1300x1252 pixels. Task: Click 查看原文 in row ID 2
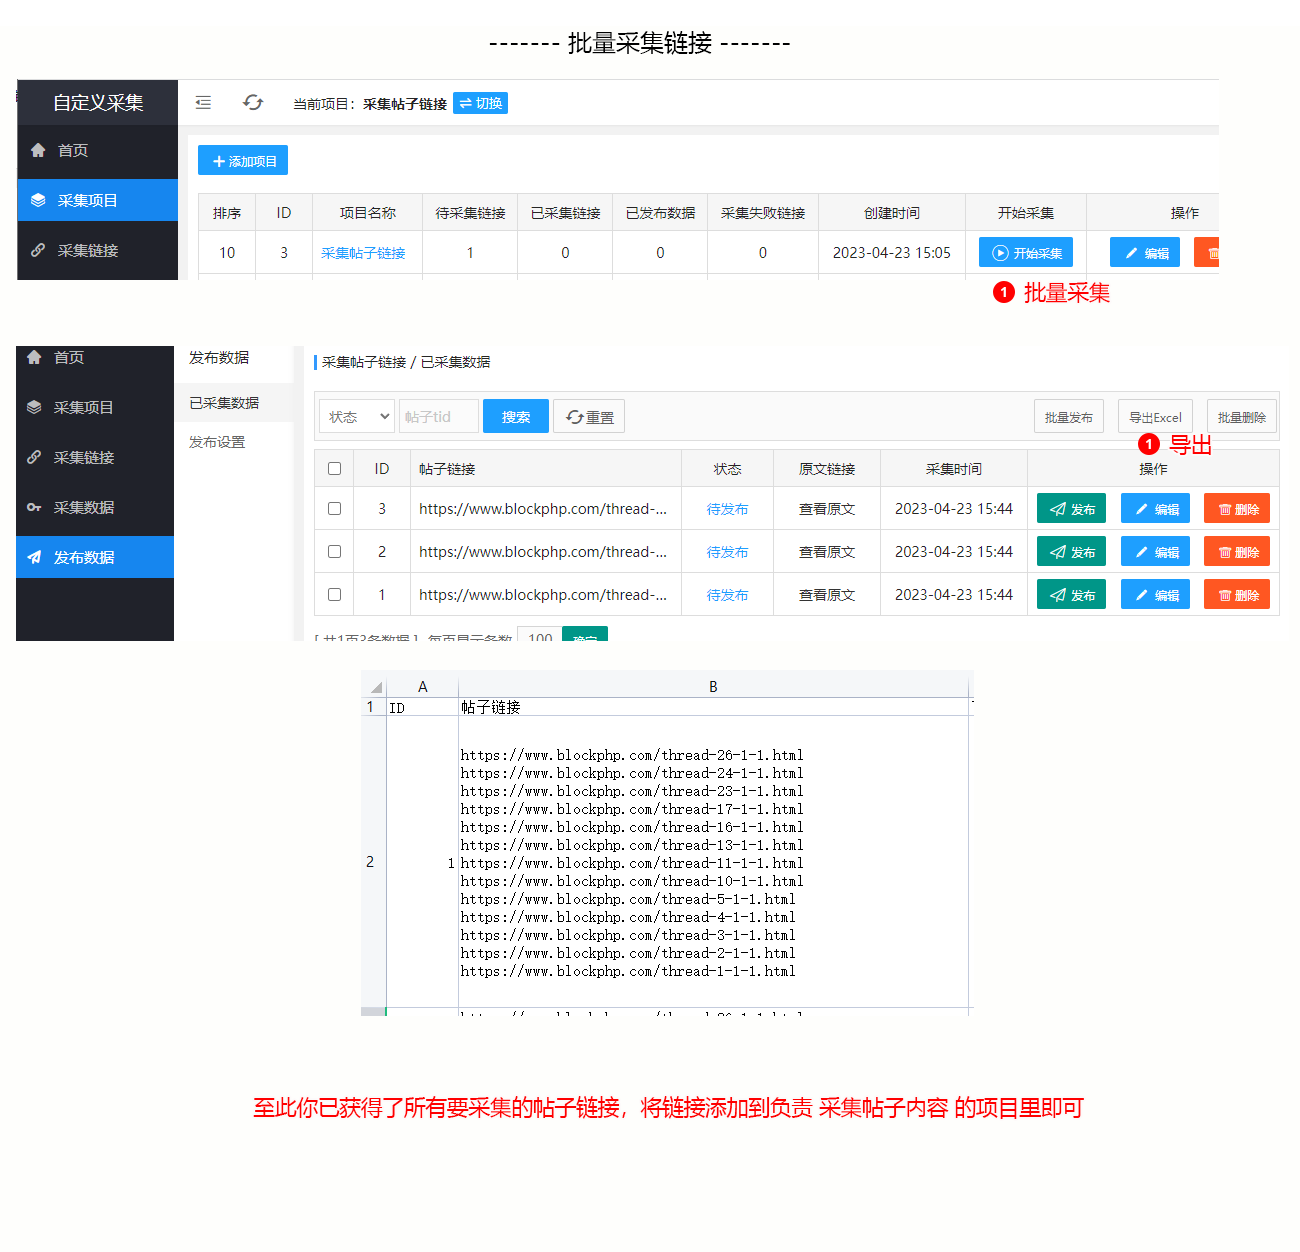tap(827, 552)
